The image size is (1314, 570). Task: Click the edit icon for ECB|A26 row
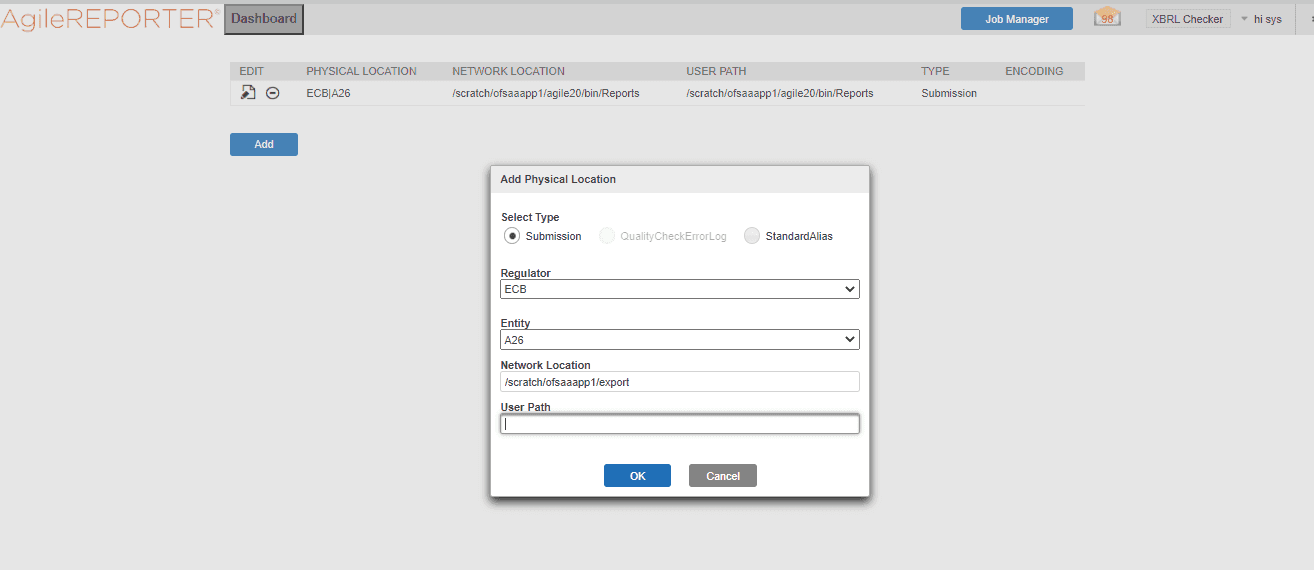[x=248, y=93]
